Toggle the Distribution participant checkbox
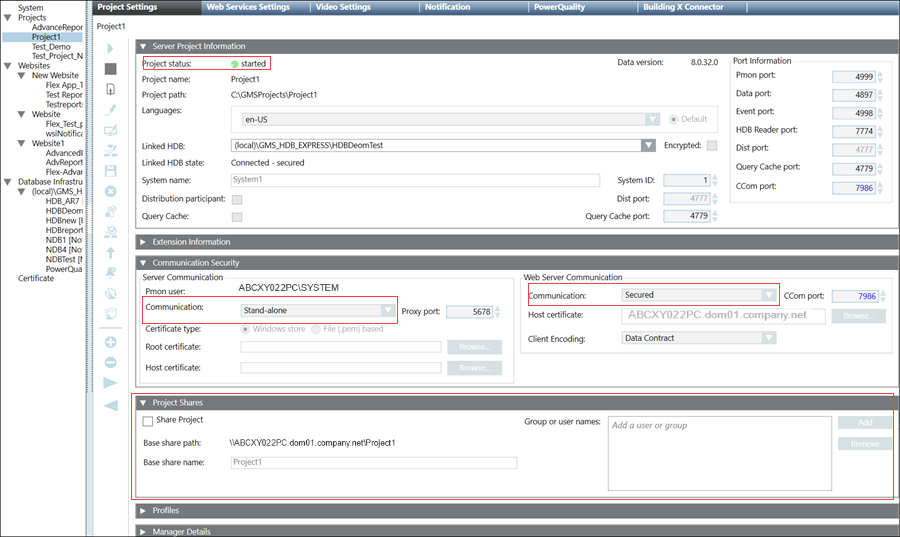This screenshot has height=537, width=900. 237,199
